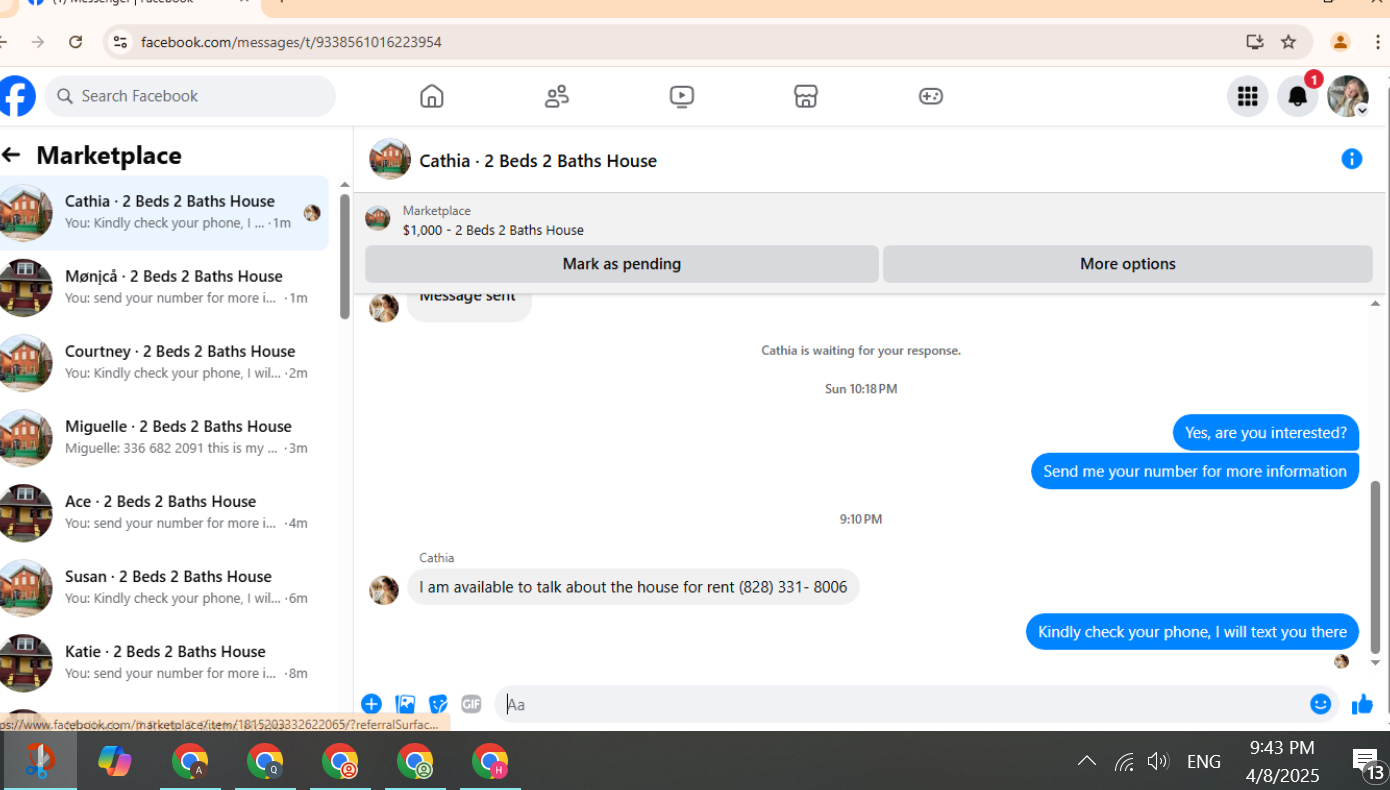
Task: Choose a sticker icon in composer
Action: point(438,704)
